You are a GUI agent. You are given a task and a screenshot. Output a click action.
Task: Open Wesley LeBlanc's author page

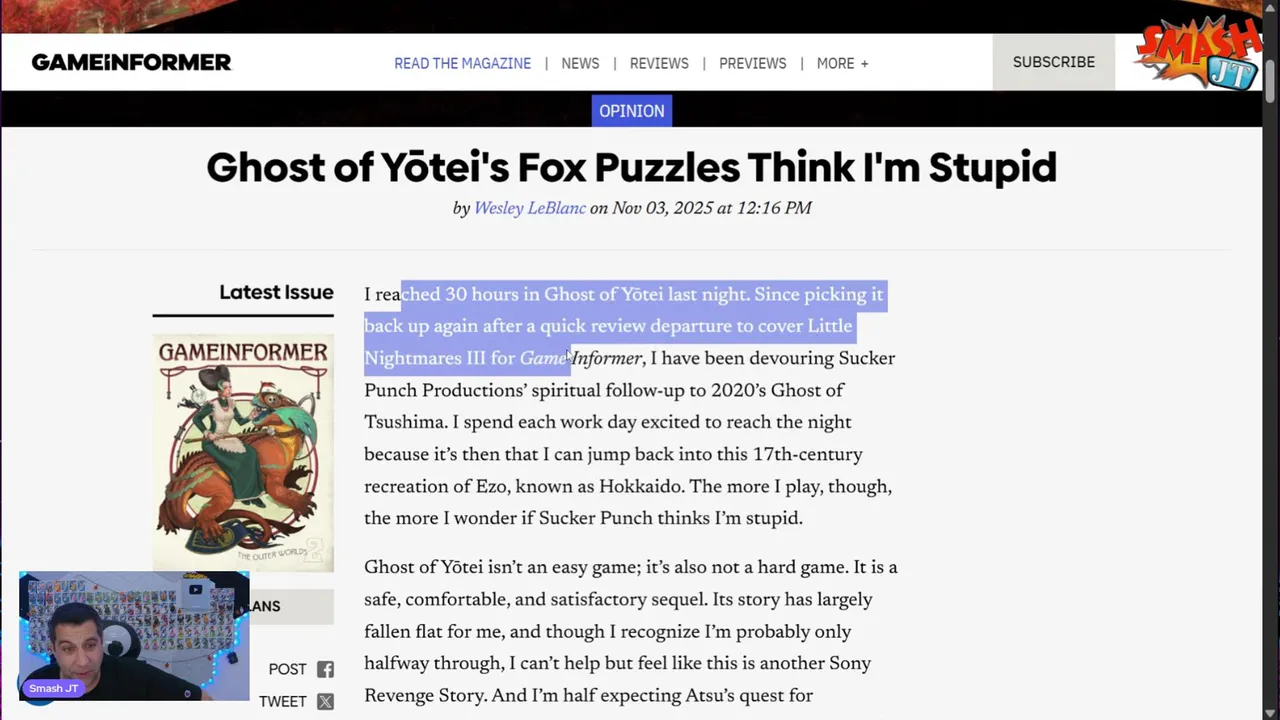tap(529, 208)
